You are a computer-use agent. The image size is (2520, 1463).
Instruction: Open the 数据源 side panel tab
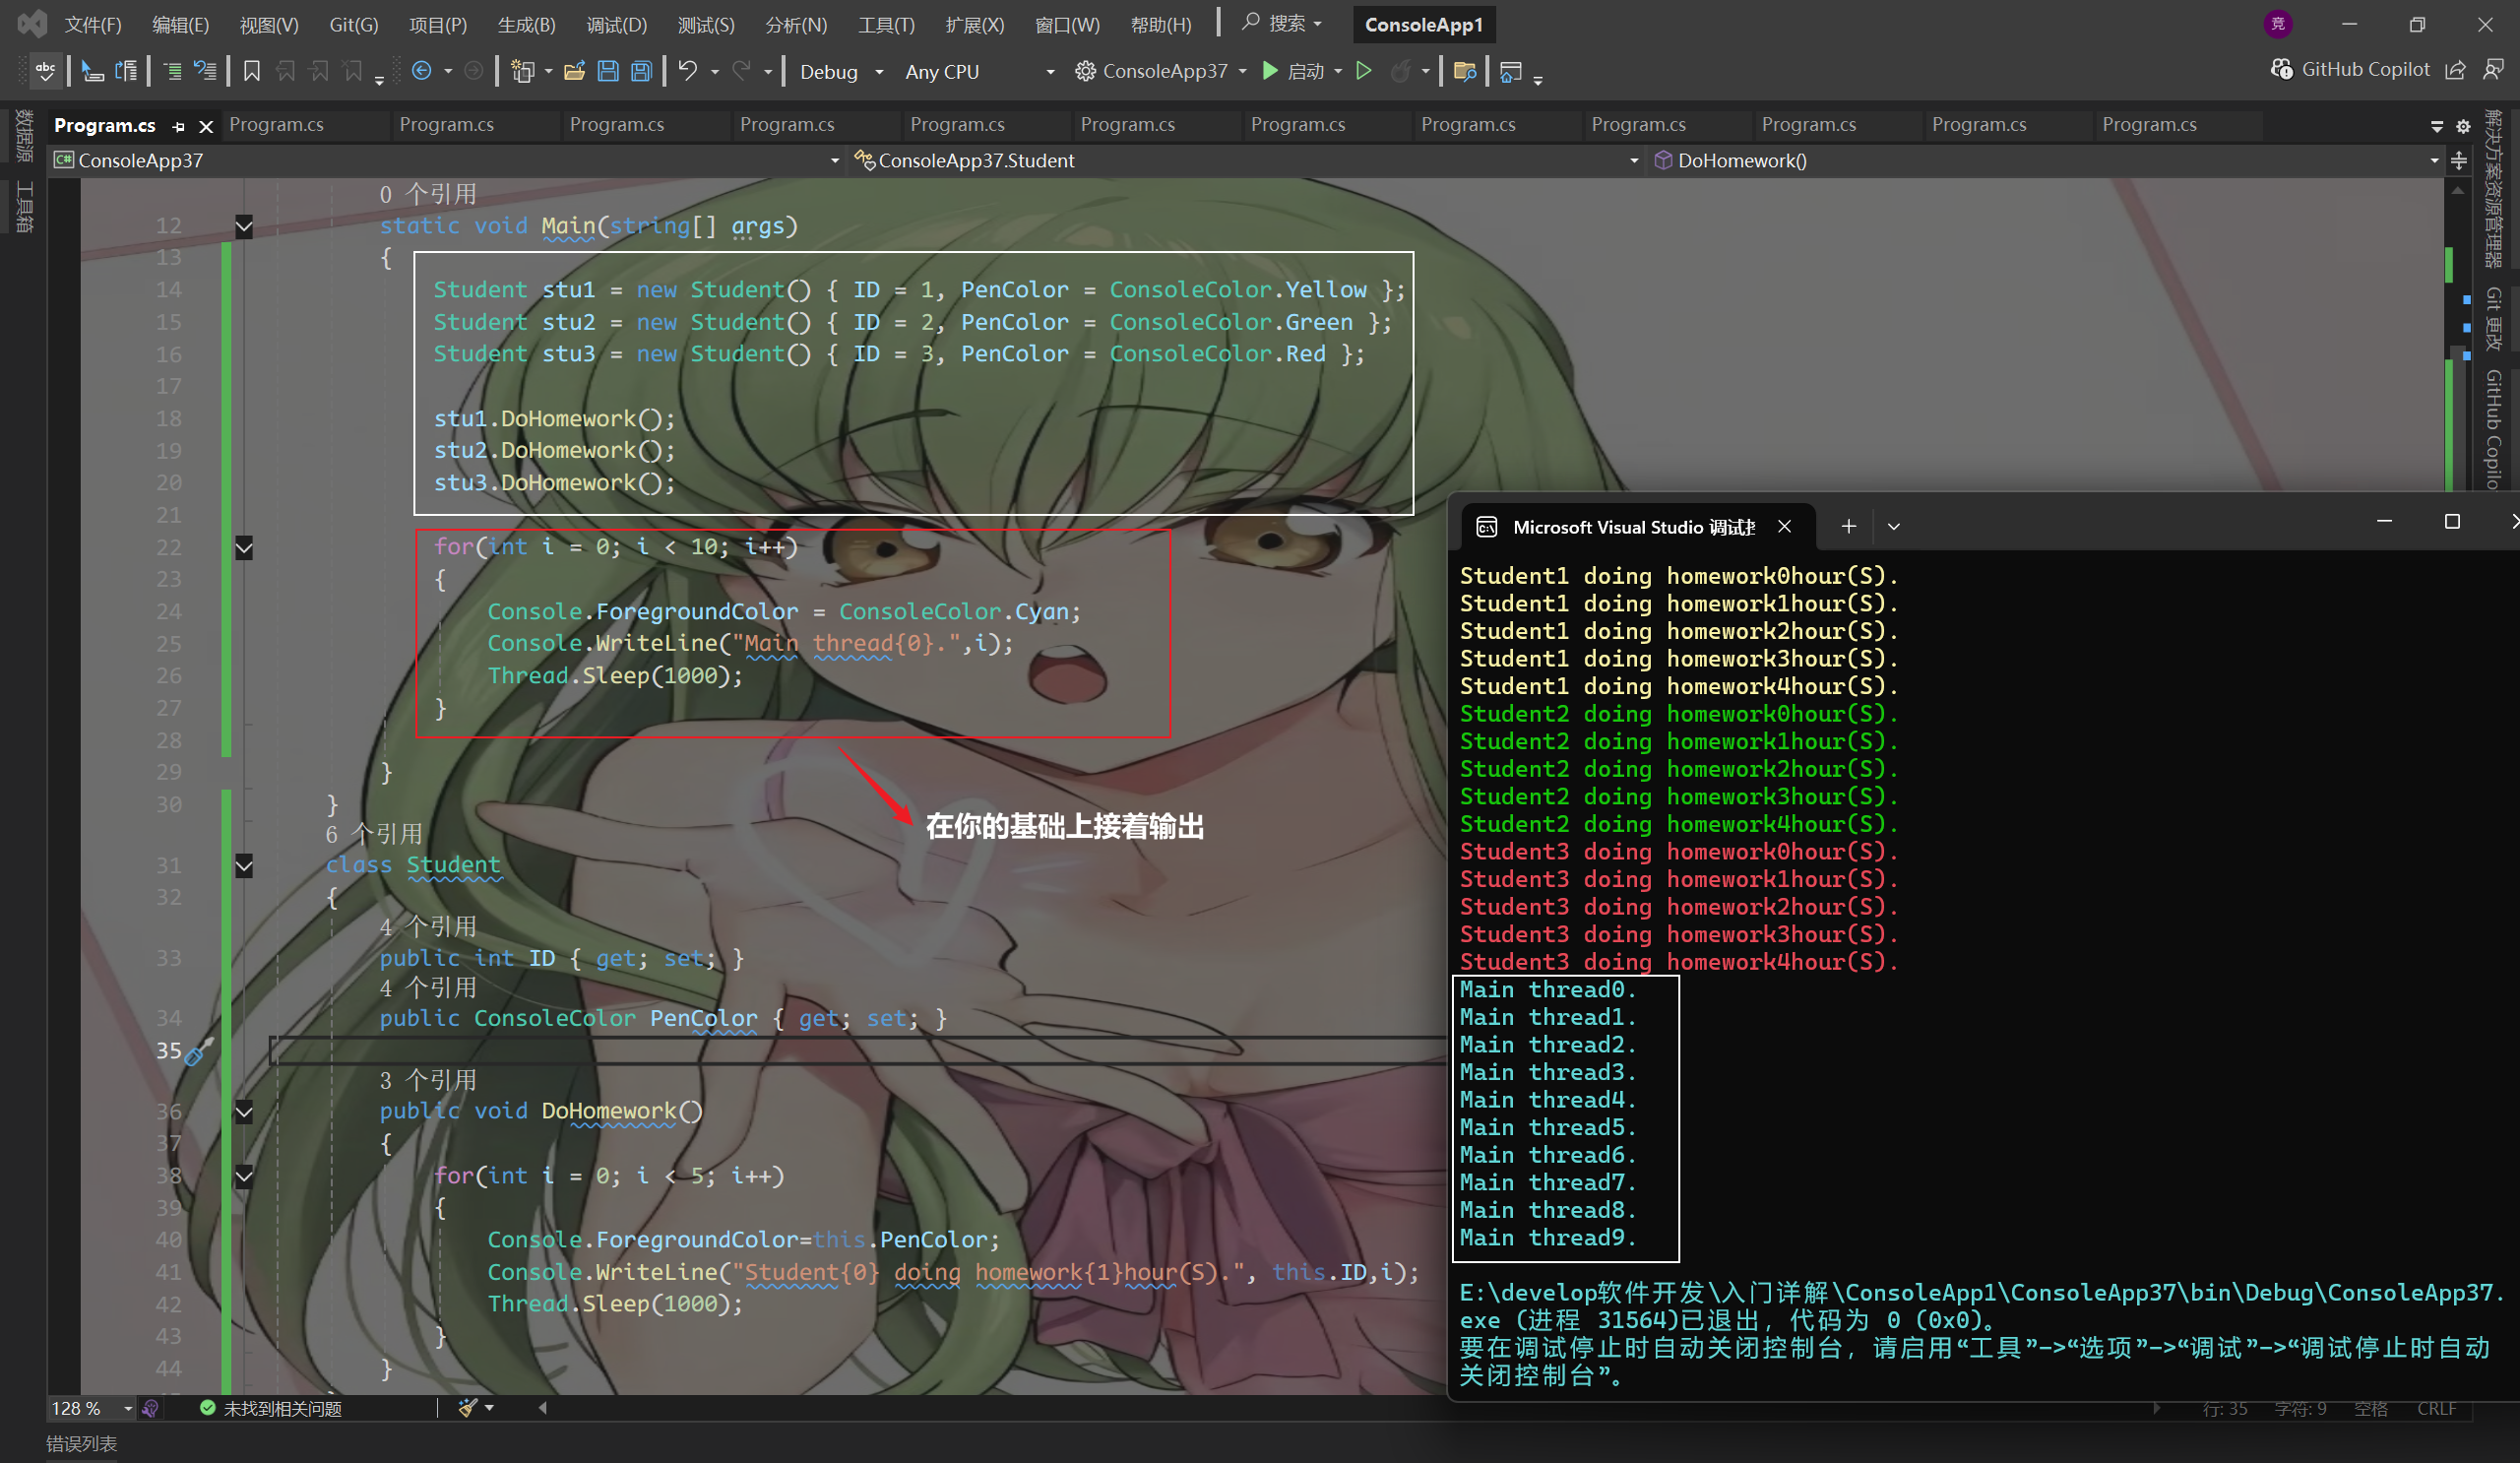24,136
